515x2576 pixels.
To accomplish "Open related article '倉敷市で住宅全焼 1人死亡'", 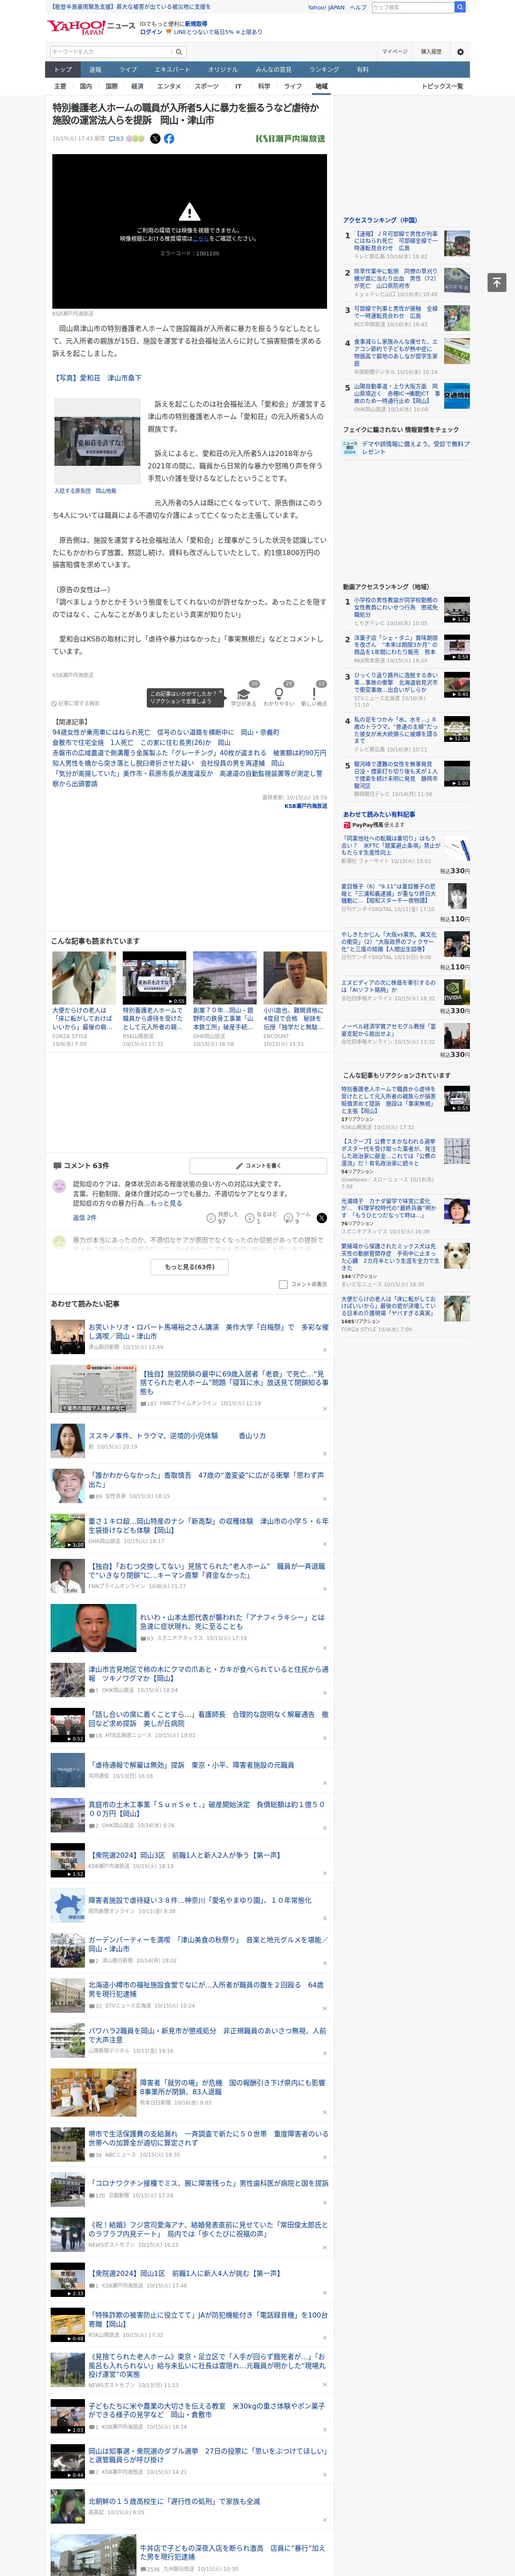I will [141, 743].
